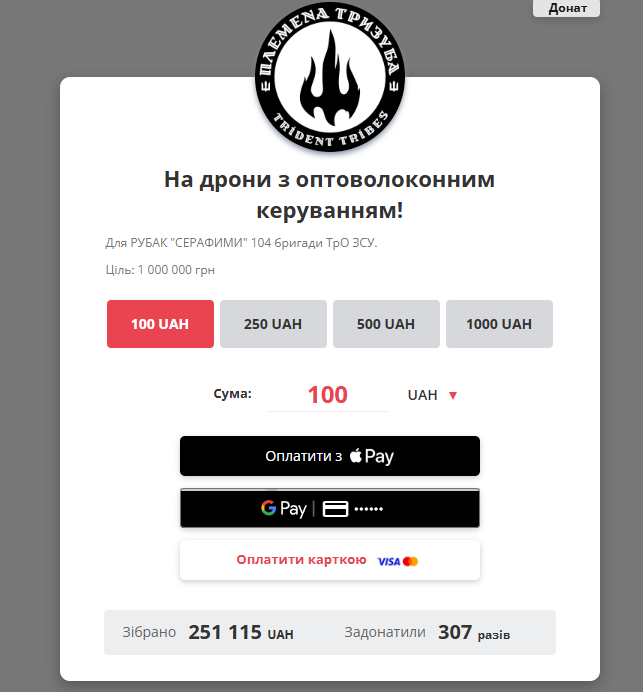The image size is (643, 692).
Task: Click the Trident Tribes round logo
Action: pyautogui.click(x=330, y=76)
